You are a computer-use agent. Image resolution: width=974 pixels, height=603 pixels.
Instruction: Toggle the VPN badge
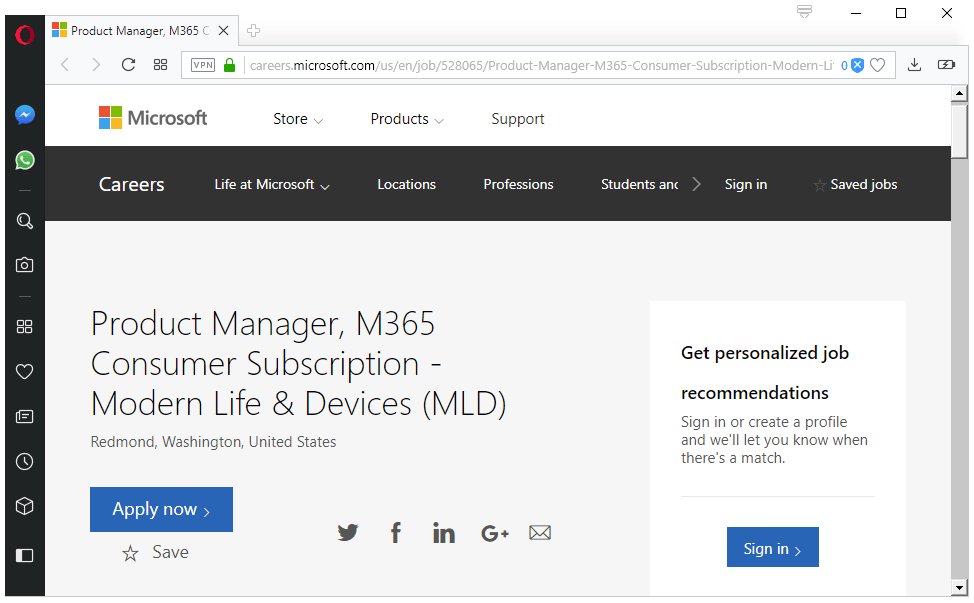pos(203,65)
